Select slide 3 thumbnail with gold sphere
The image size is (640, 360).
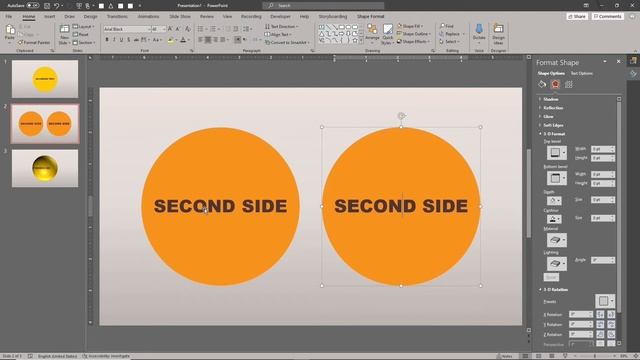point(45,168)
